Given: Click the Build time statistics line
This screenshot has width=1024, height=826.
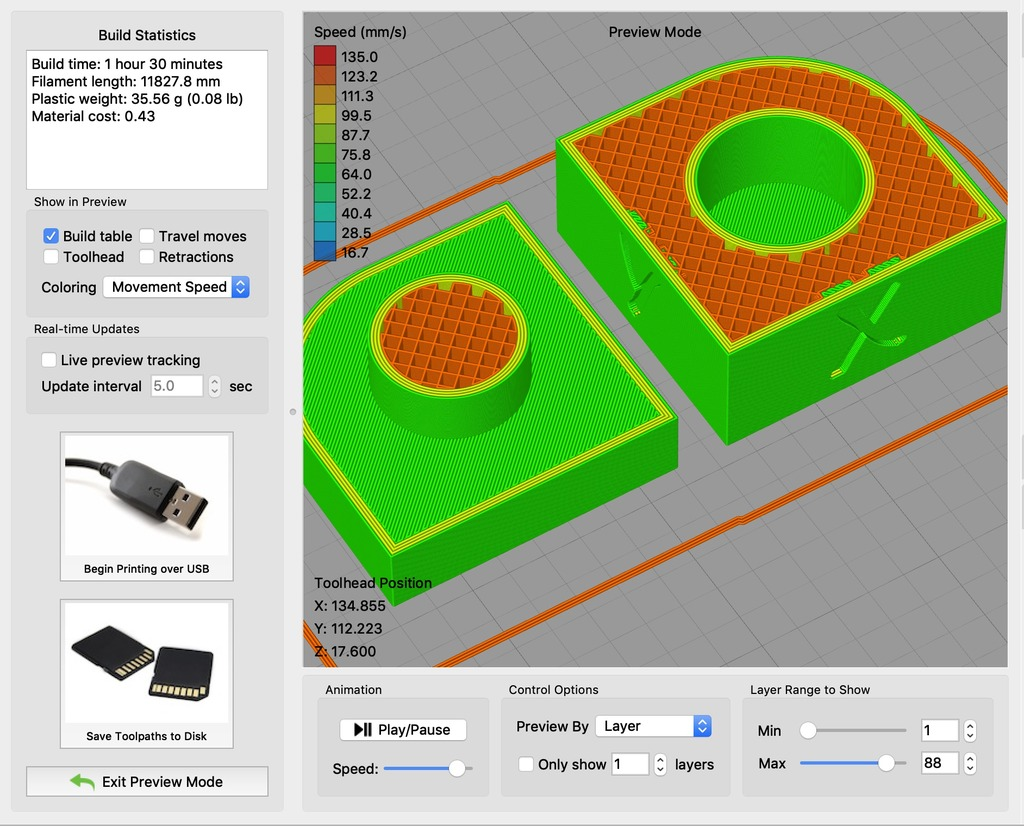Looking at the screenshot, I should (127, 64).
